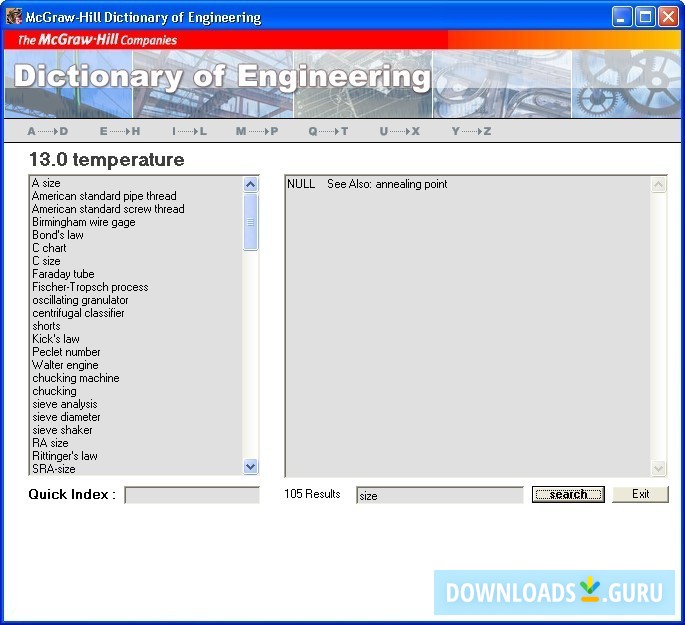Select 'American standard pipe thread' entry
The width and height of the screenshot is (685, 625).
coord(104,196)
